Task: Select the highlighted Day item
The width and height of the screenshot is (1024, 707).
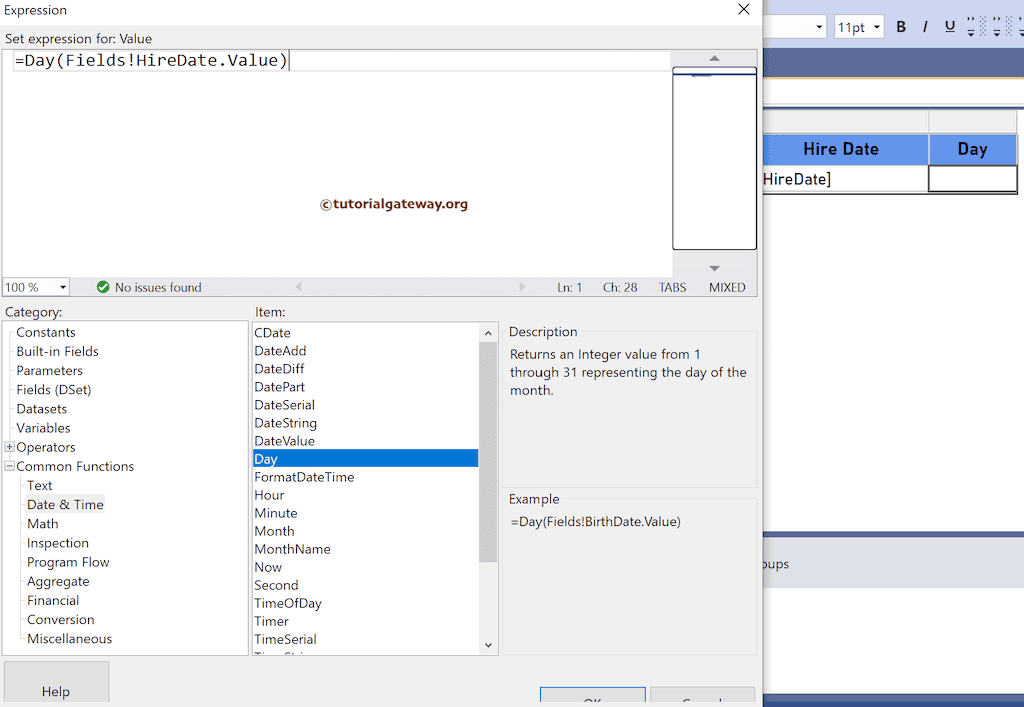Action: point(366,459)
